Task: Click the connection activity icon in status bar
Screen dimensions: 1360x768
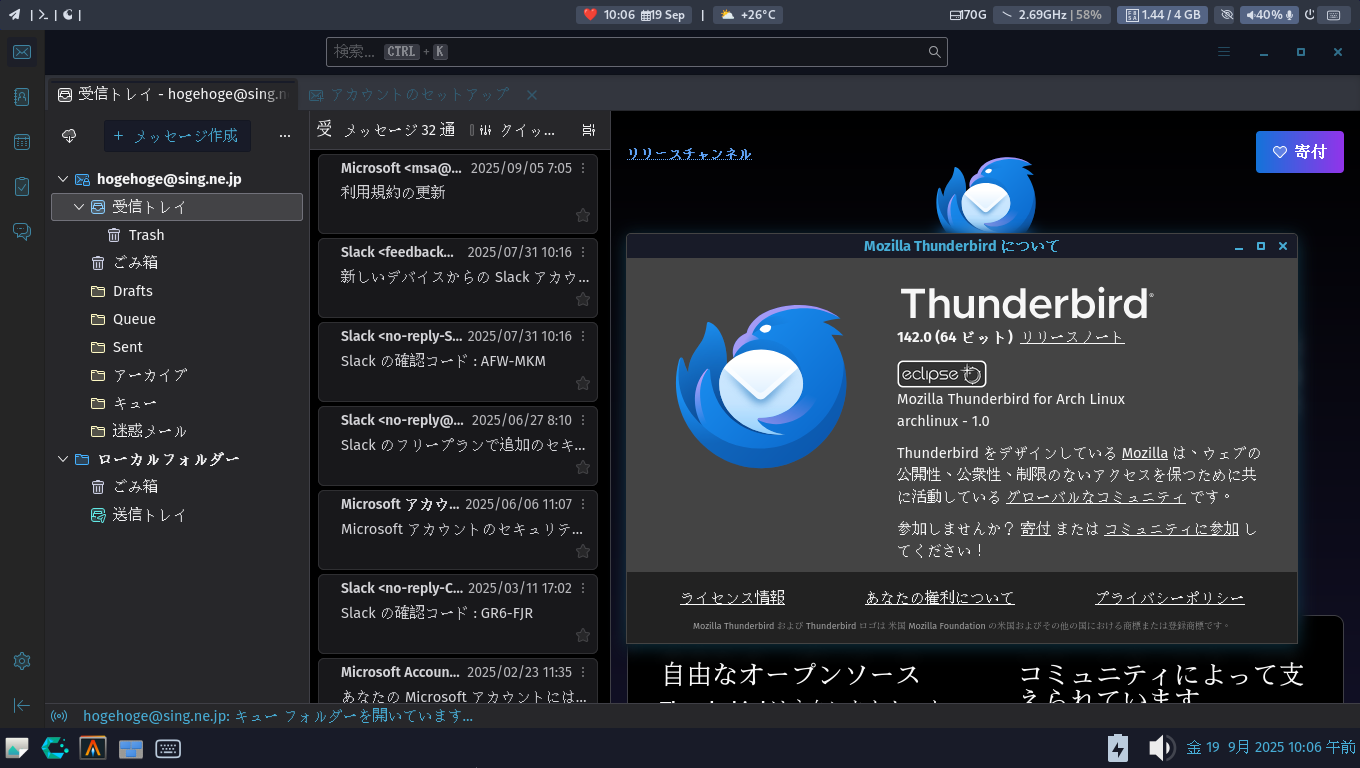Action: point(59,716)
